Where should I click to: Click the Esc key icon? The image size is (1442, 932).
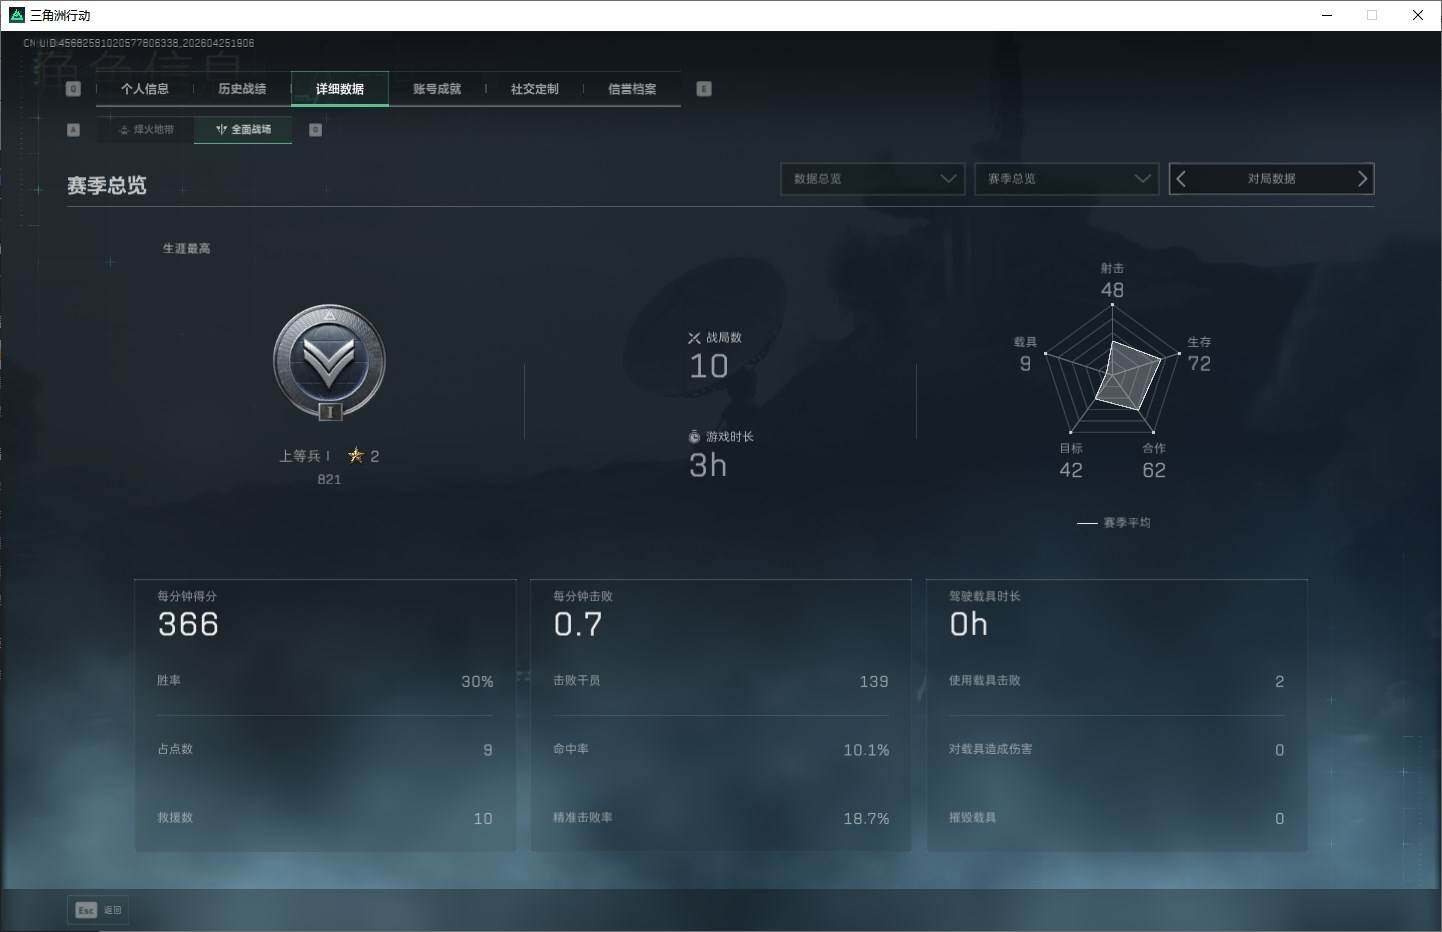(x=86, y=910)
